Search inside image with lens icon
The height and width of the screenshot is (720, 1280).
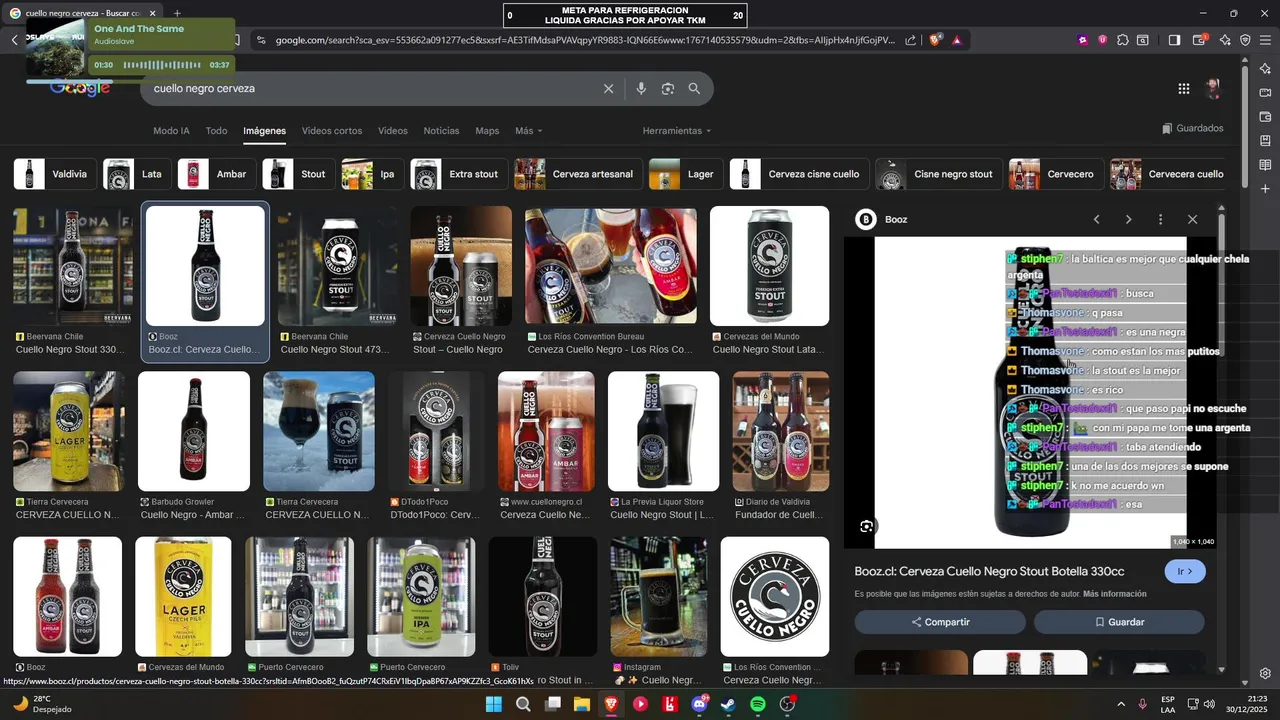[x=867, y=526]
